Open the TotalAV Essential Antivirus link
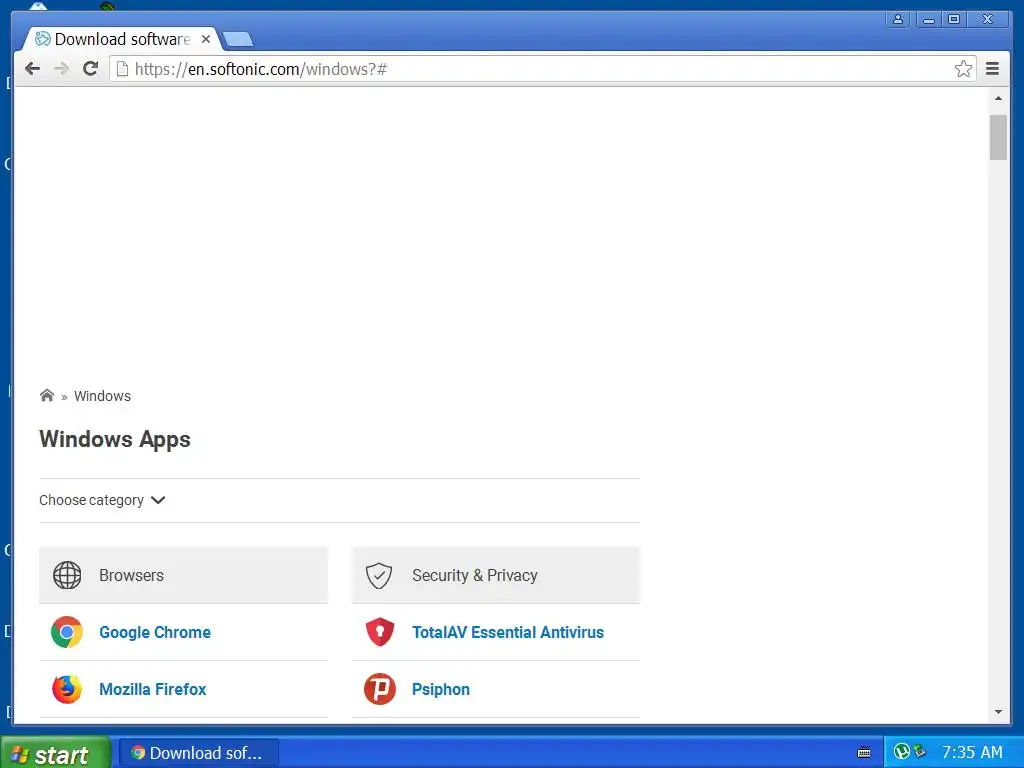Viewport: 1024px width, 768px height. (x=507, y=632)
